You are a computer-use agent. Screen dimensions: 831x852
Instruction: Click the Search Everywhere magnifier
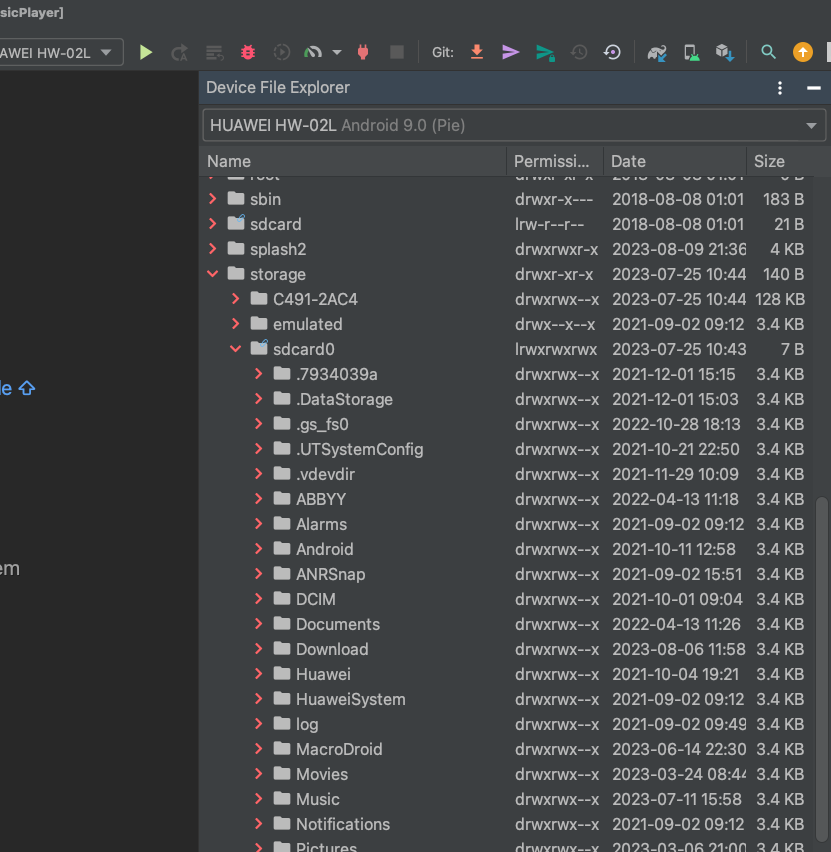tap(768, 52)
